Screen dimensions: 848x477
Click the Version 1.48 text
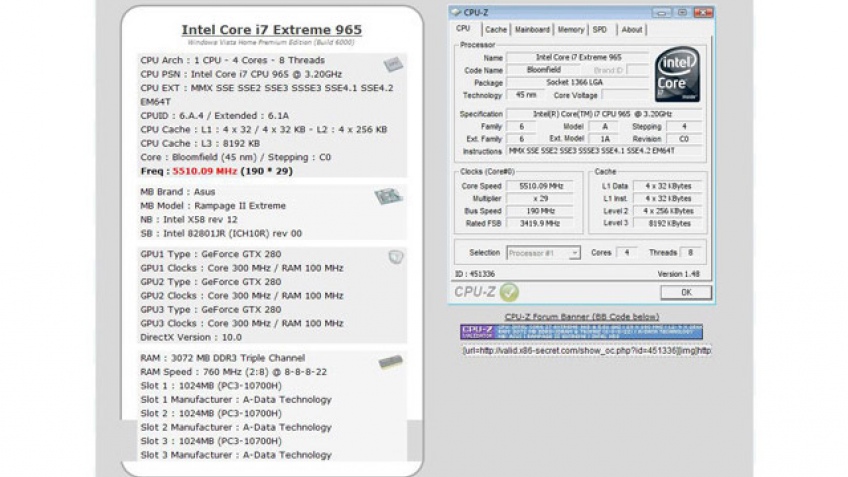pyautogui.click(x=679, y=274)
